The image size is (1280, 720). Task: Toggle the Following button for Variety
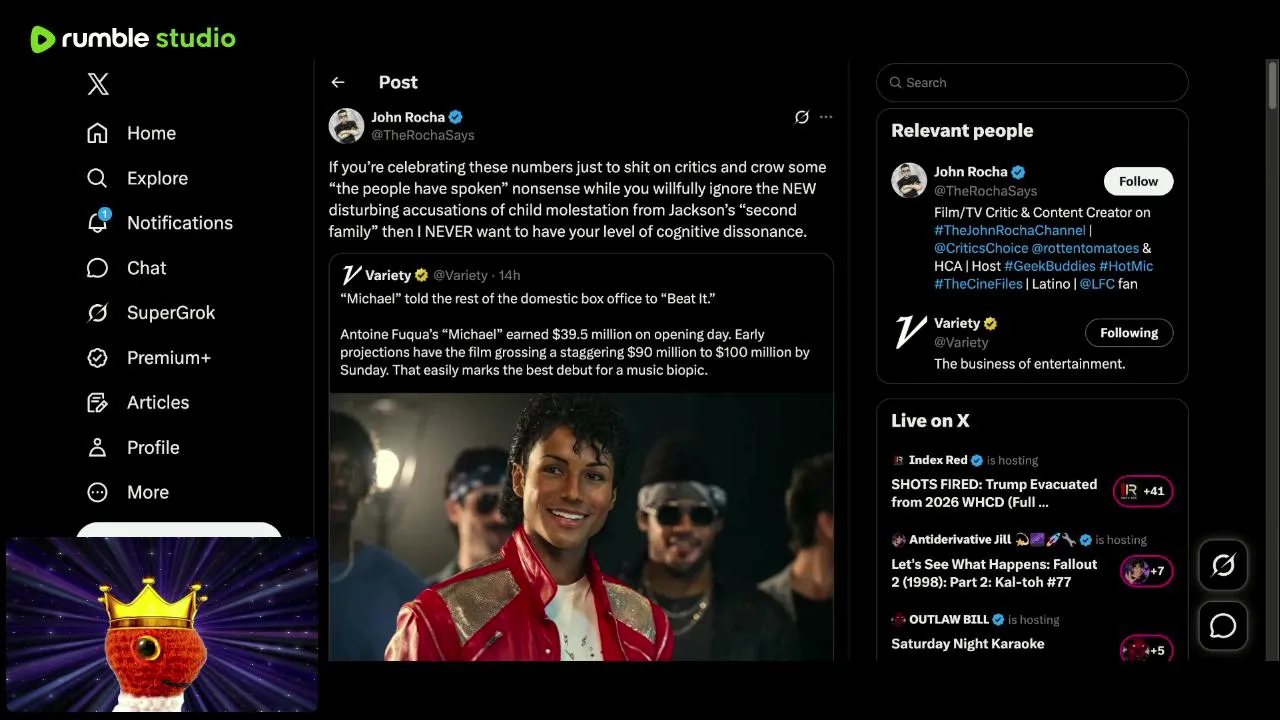coord(1129,333)
